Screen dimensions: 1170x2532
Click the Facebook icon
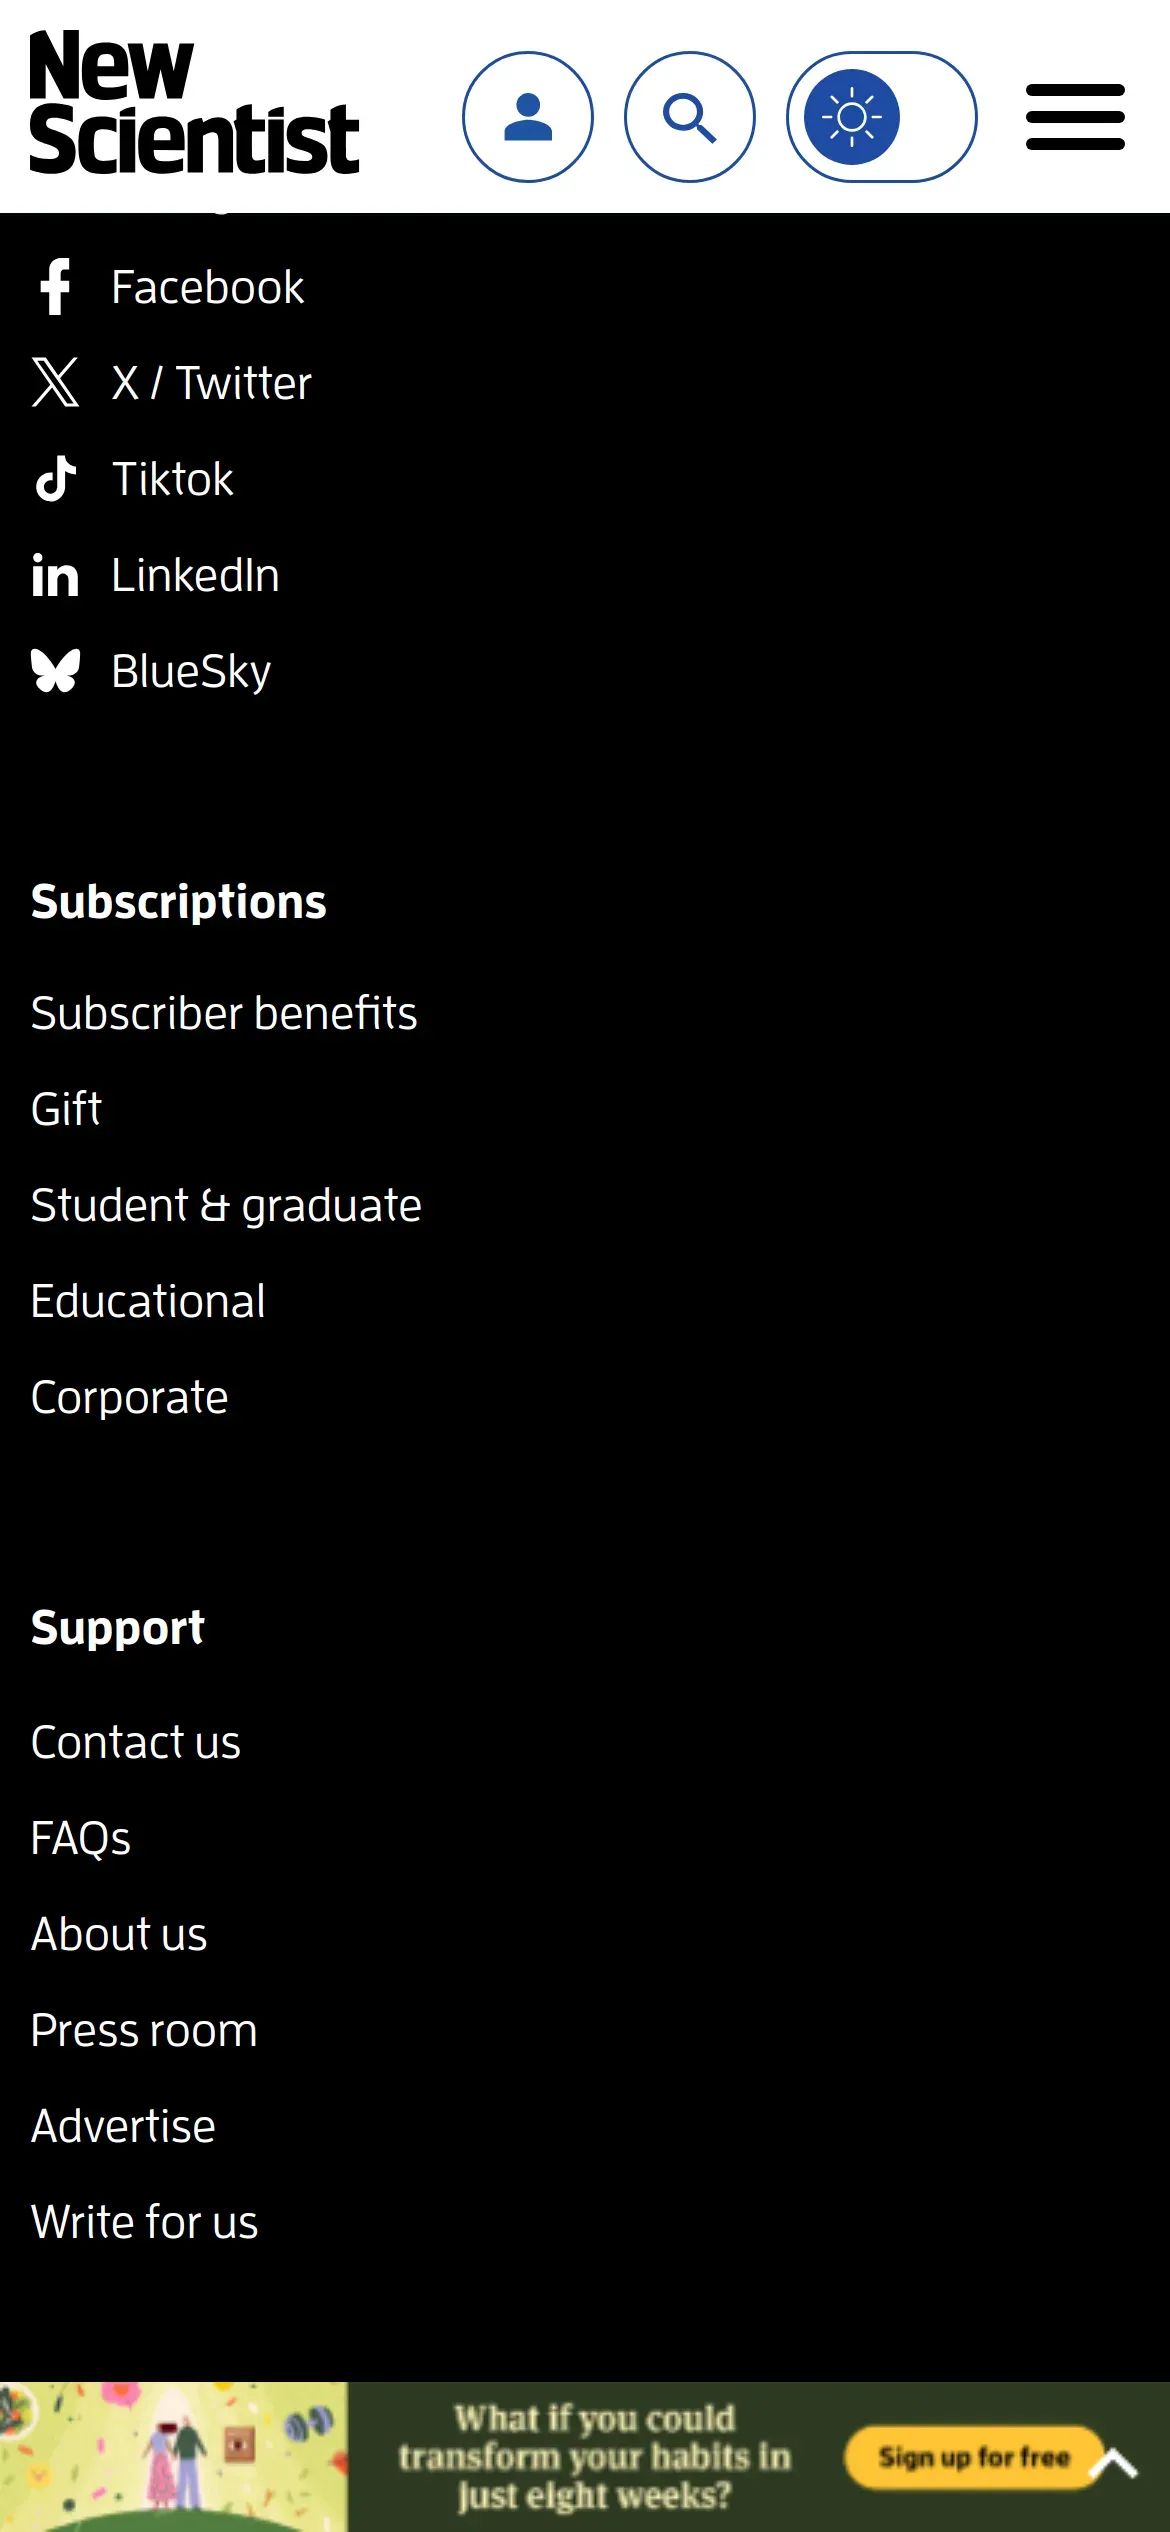coord(55,288)
